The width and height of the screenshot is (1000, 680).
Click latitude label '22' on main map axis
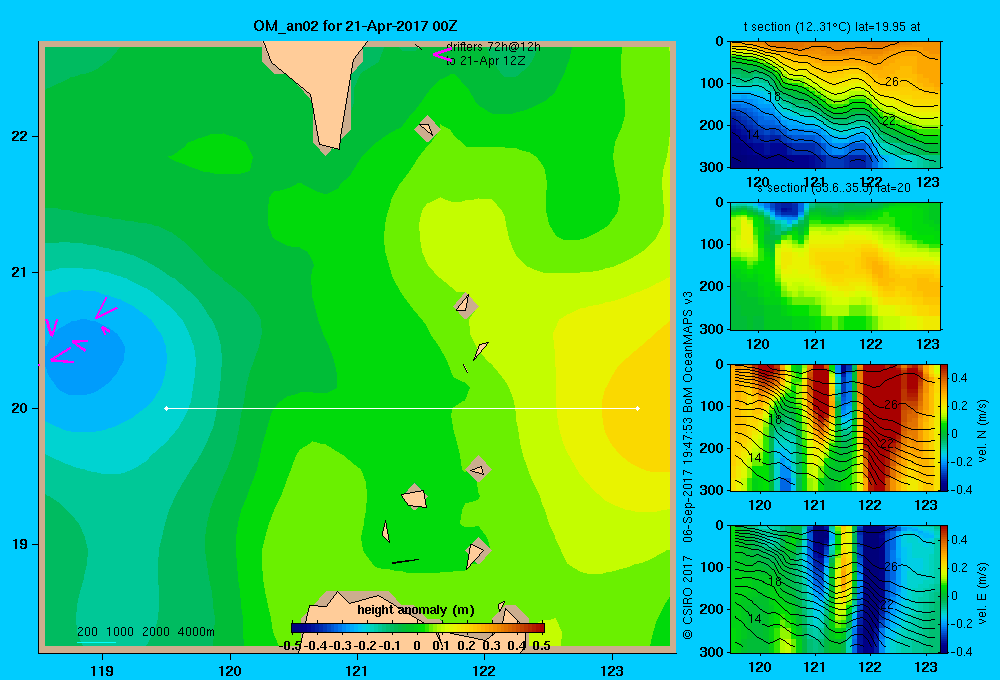tap(20, 136)
